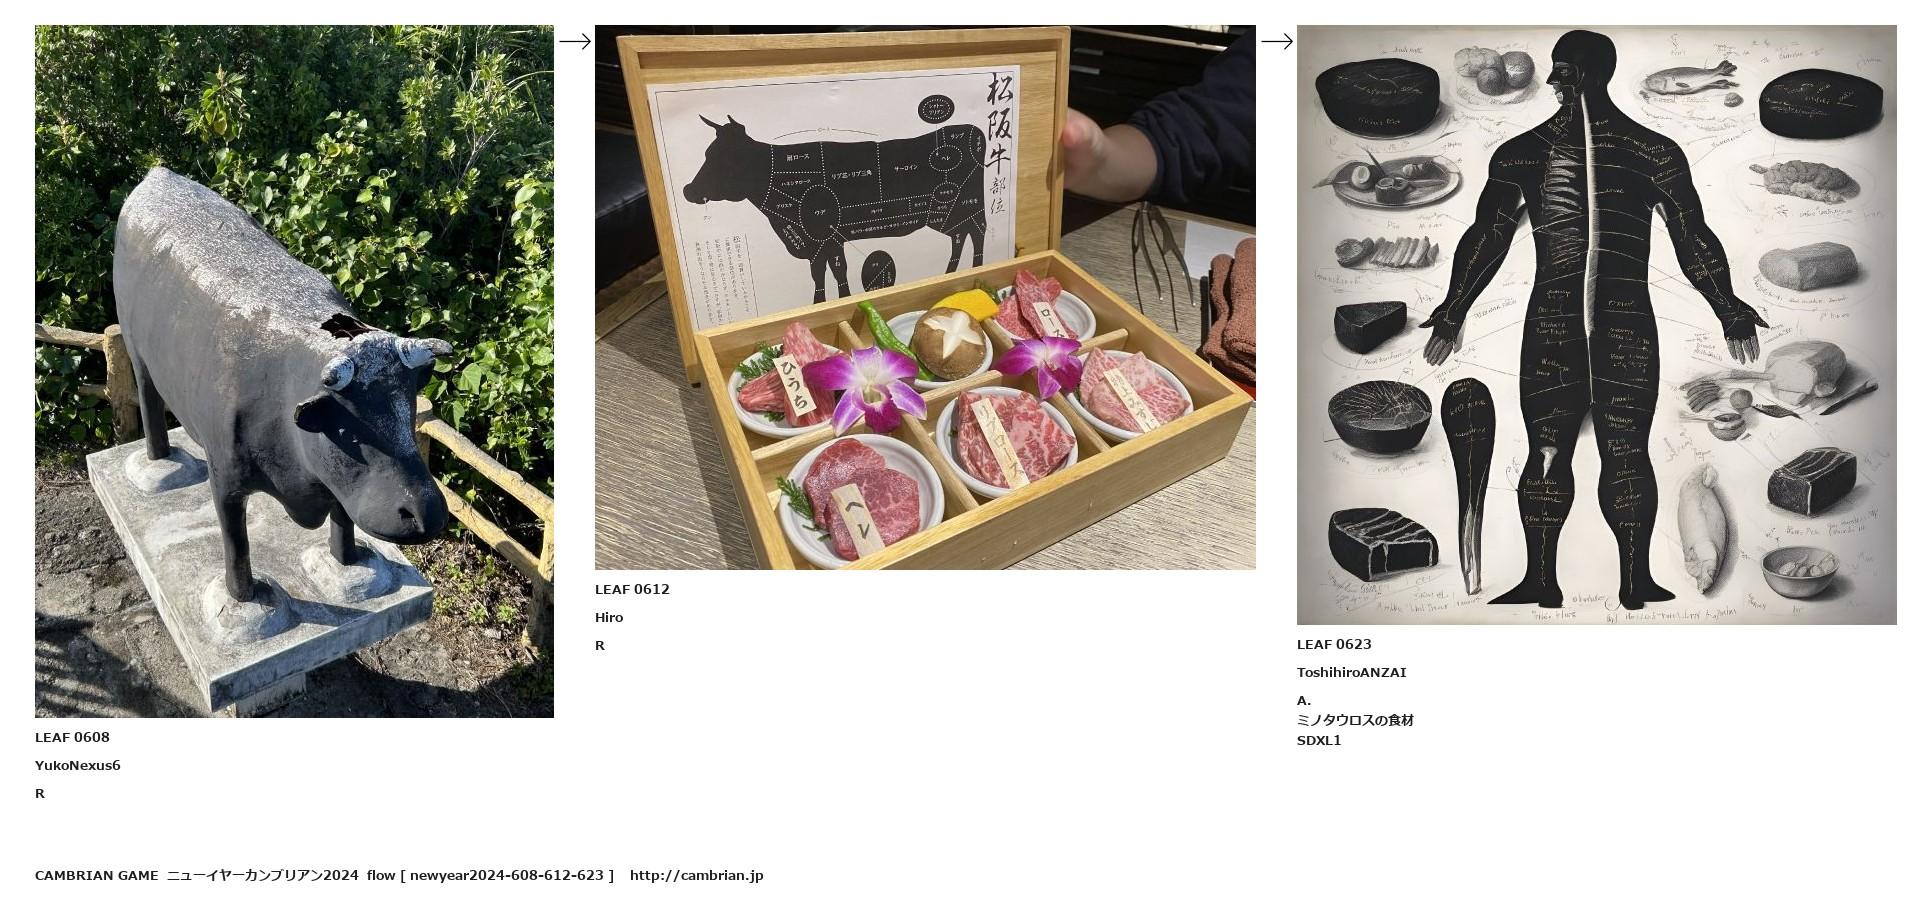Select the LEAF 0623 label
This screenshot has height=900, width=1932.
(1334, 644)
